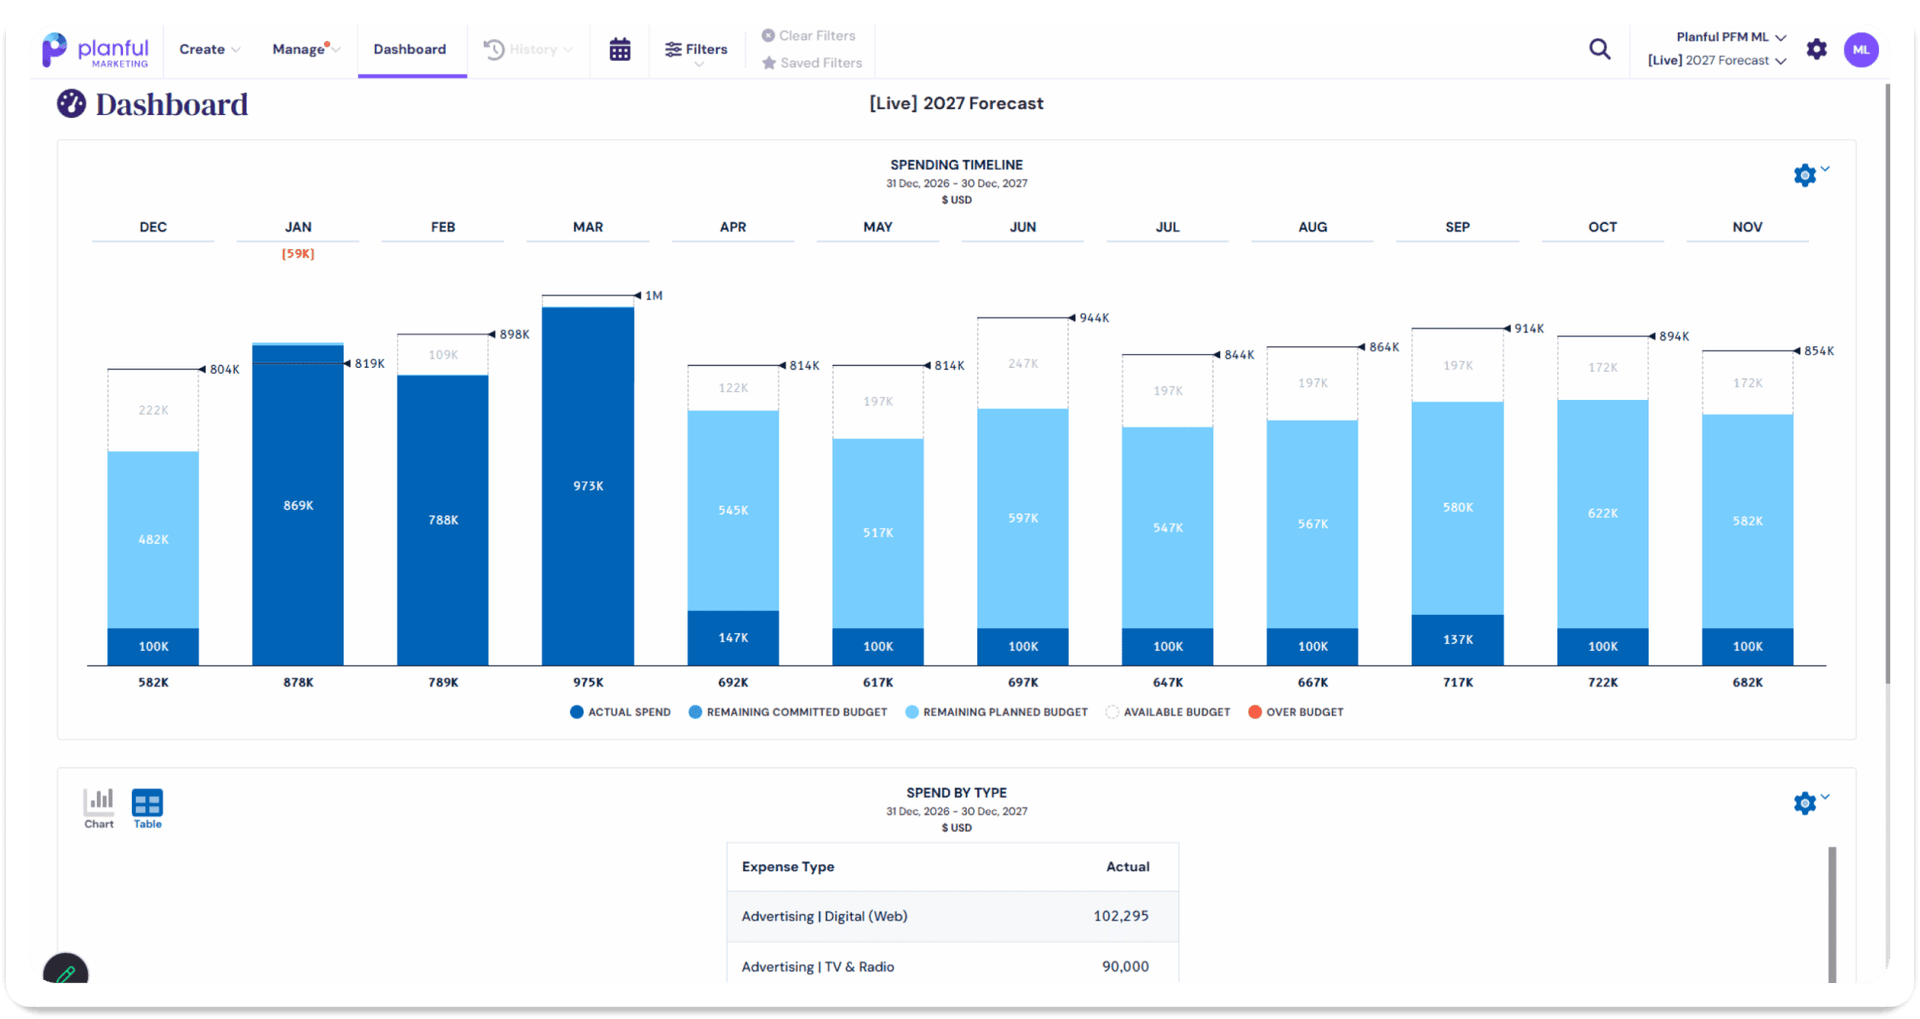Click the March 1M budget marker
Viewport: 1920px width, 1019px height.
pos(648,296)
